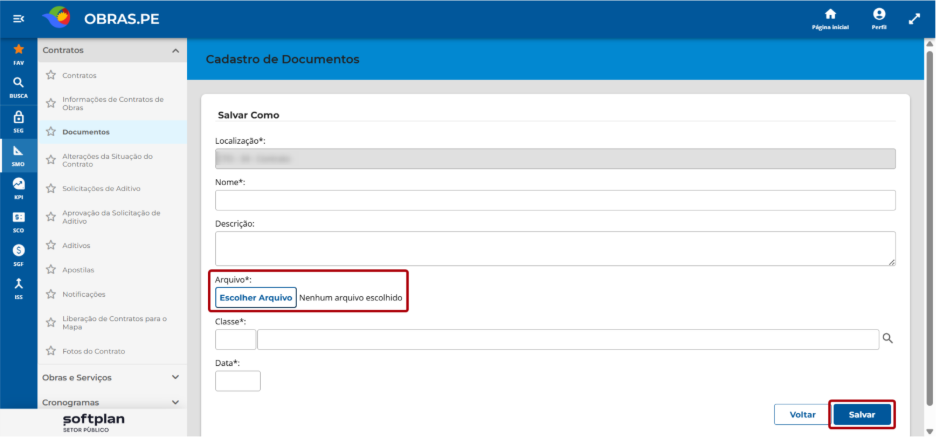The height and width of the screenshot is (438, 936).
Task: Toggle fullscreen with the expand arrows icon
Action: pos(914,19)
